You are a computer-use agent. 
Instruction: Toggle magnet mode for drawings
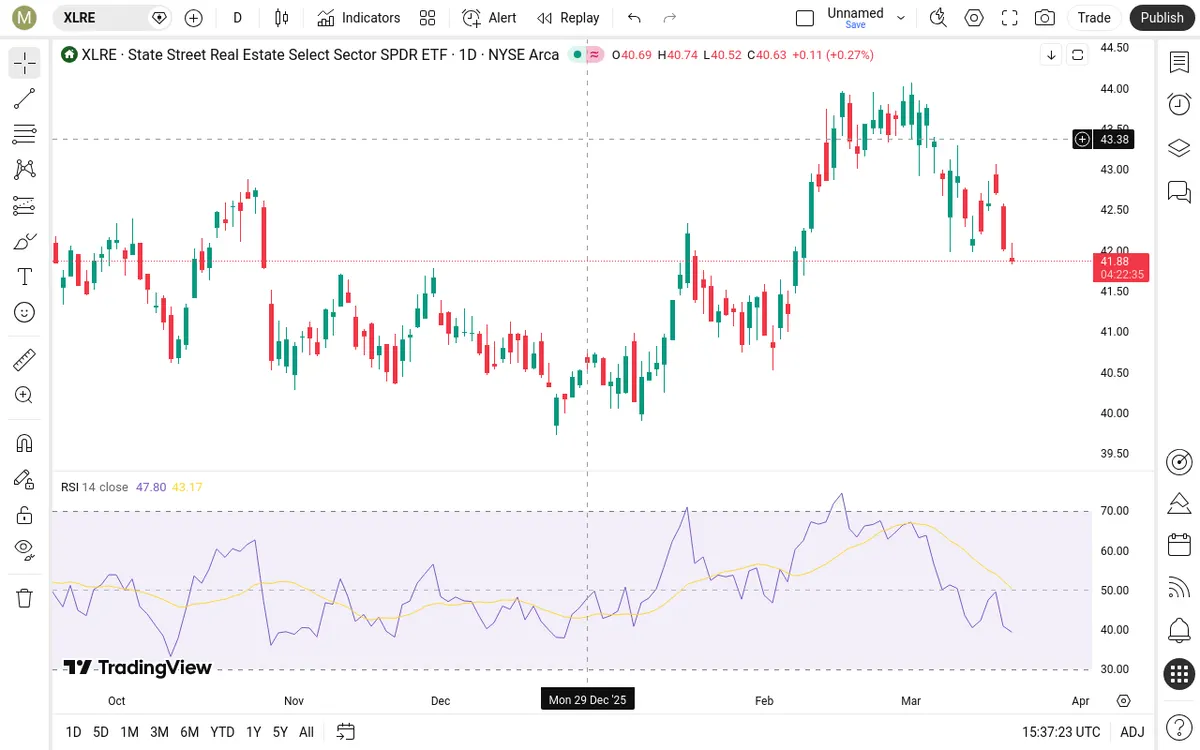click(x=25, y=443)
